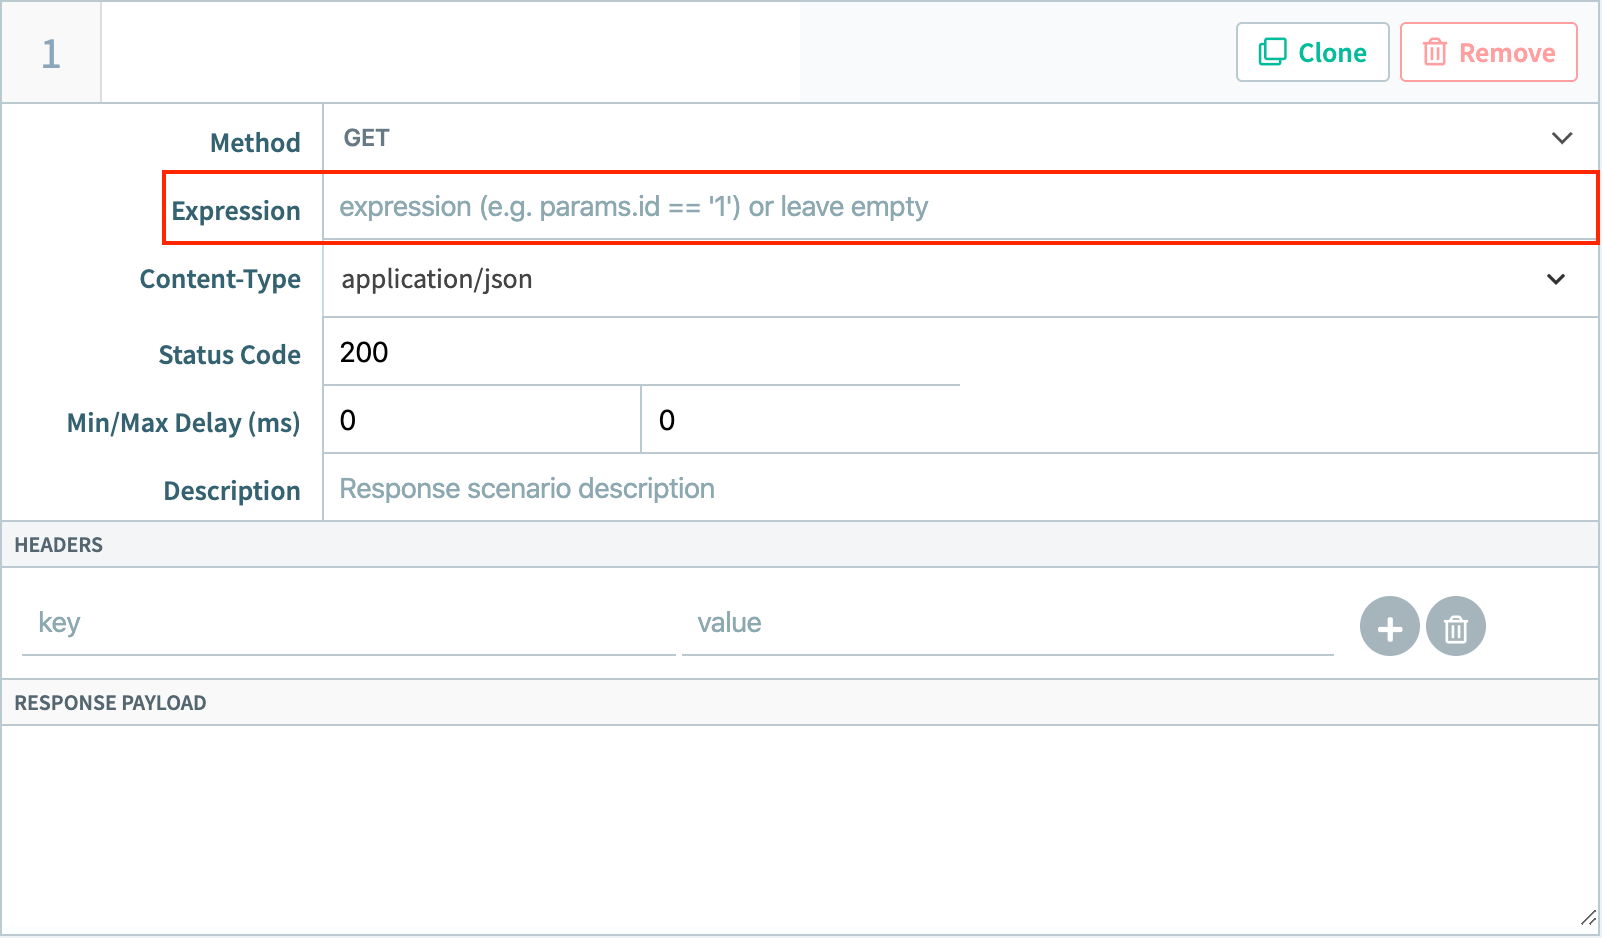Click the clone copy icon

click(x=1272, y=52)
